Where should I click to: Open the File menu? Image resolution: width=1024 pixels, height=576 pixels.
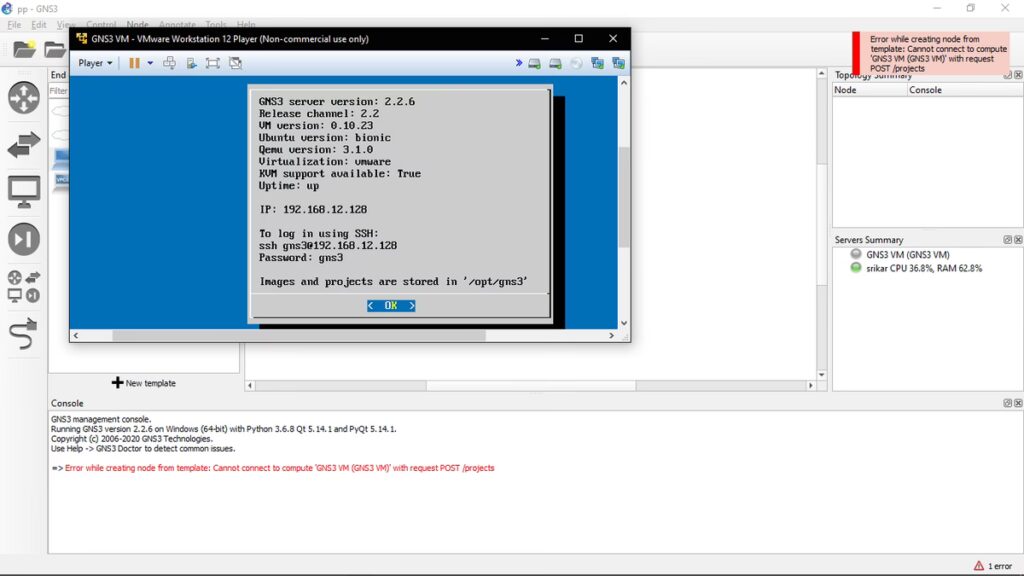(14, 25)
